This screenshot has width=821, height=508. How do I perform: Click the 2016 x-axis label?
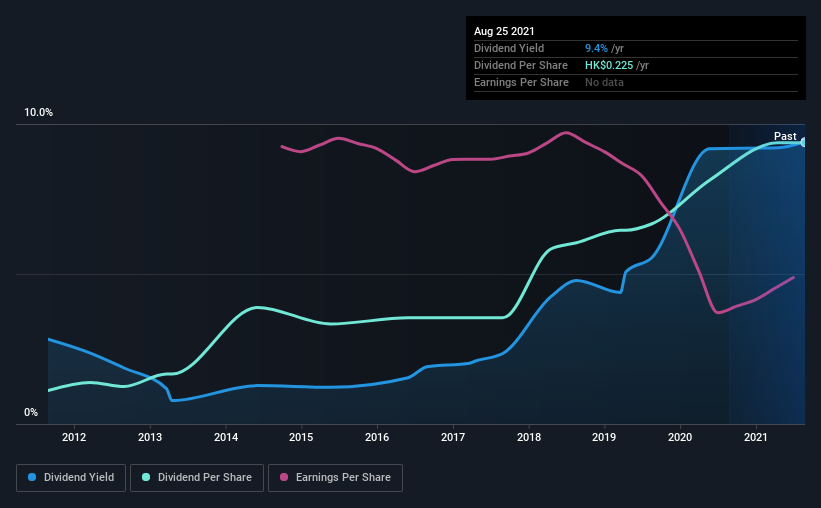pos(377,437)
